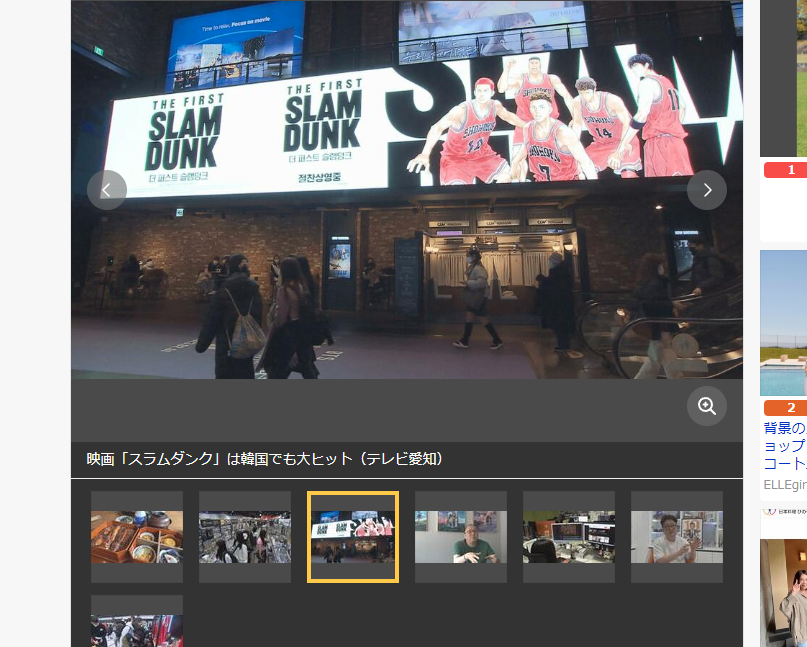The width and height of the screenshot is (807, 647).
Task: Click the ELLEgirl source label
Action: pos(785,485)
